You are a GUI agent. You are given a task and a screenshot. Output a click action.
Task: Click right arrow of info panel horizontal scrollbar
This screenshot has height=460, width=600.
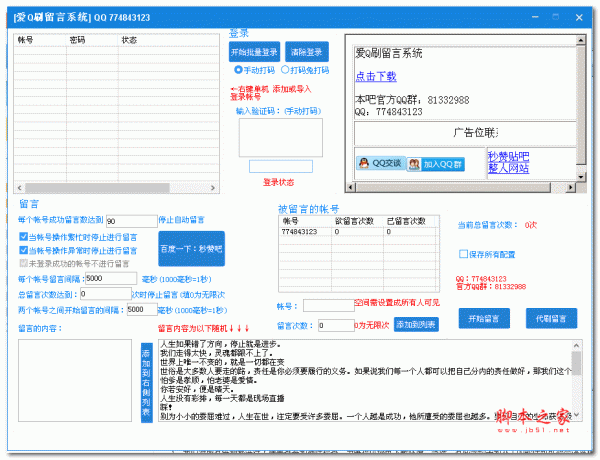point(571,187)
